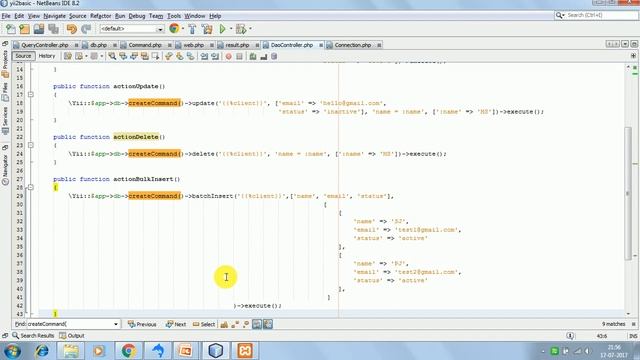
Task: Open the browser selector dropdown arrow
Action: pos(182,29)
